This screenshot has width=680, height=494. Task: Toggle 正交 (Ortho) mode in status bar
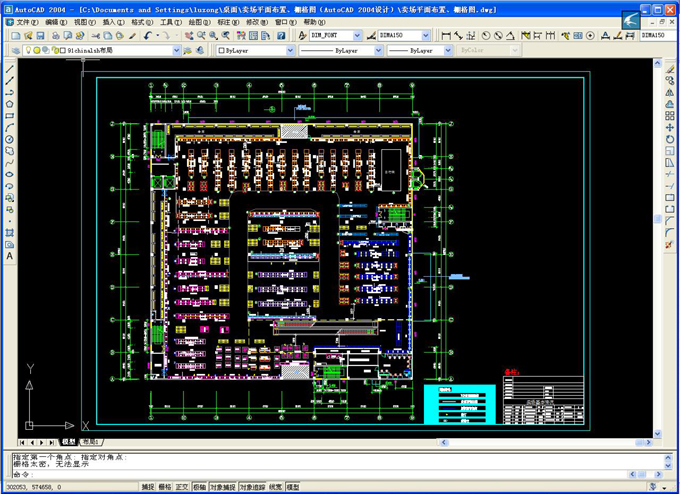(x=182, y=487)
